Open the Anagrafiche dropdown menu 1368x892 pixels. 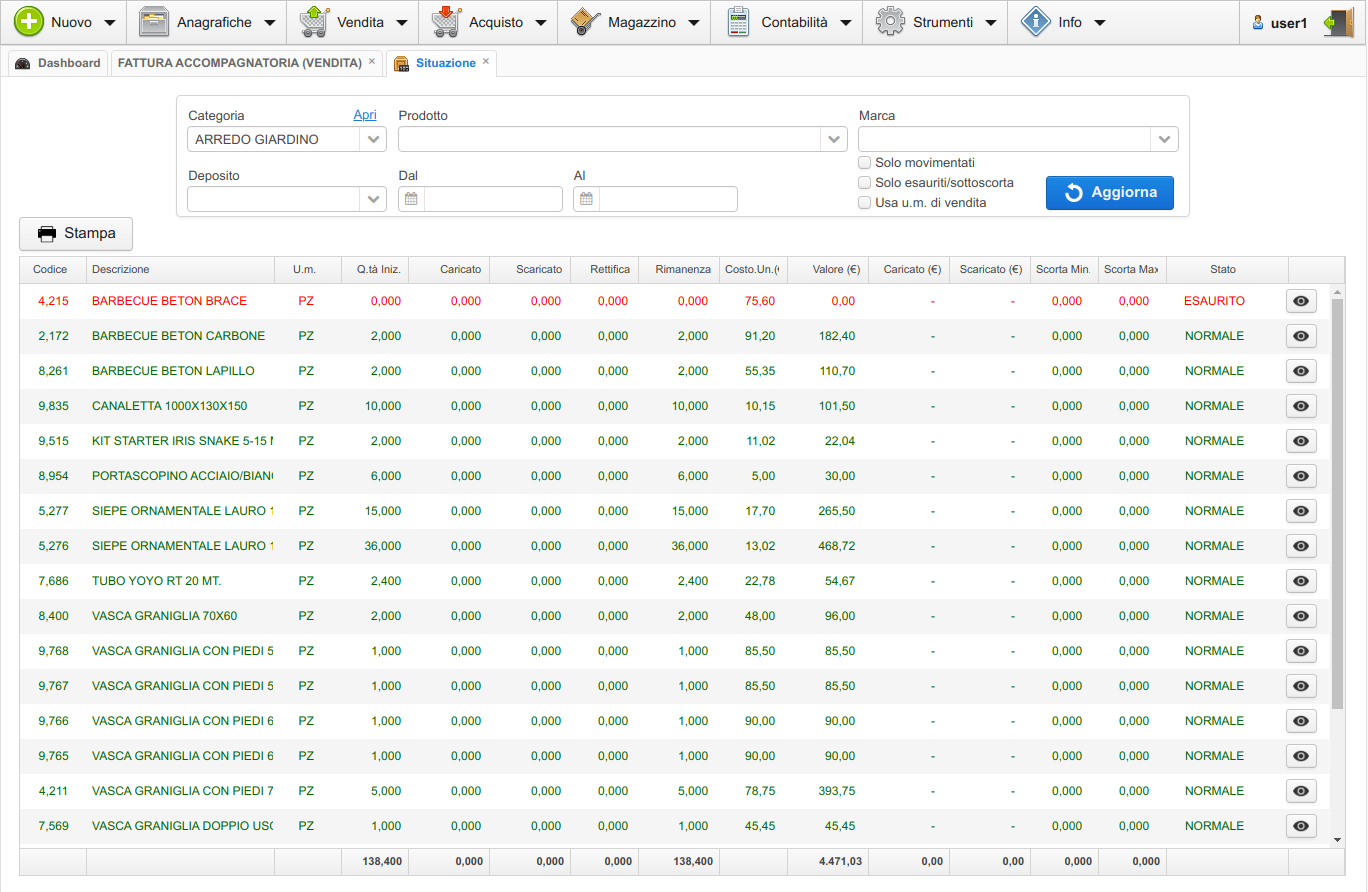(x=268, y=23)
